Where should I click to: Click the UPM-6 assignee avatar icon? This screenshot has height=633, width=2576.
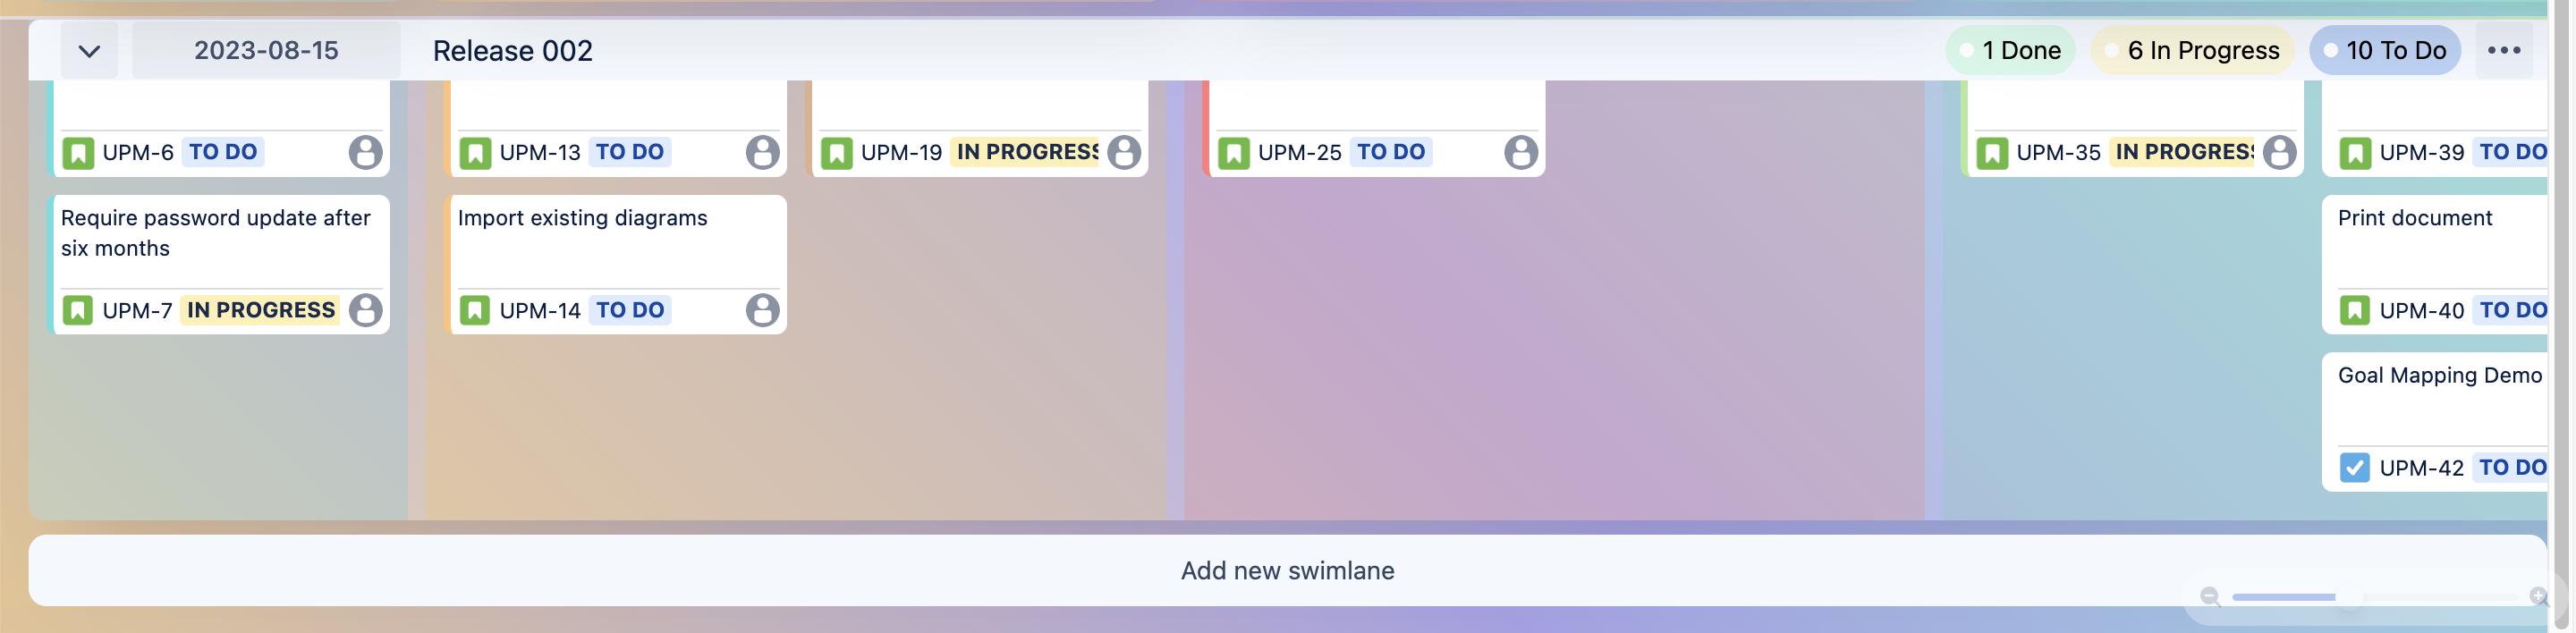point(365,152)
